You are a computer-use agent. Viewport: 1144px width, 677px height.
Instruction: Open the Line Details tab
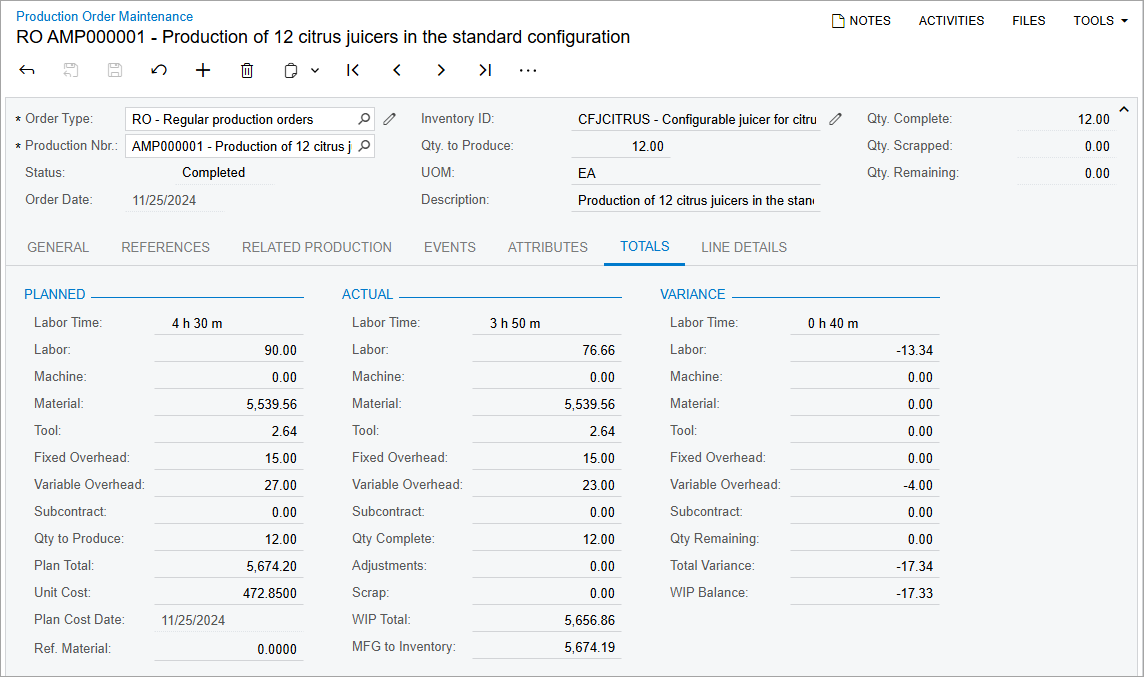pos(743,247)
